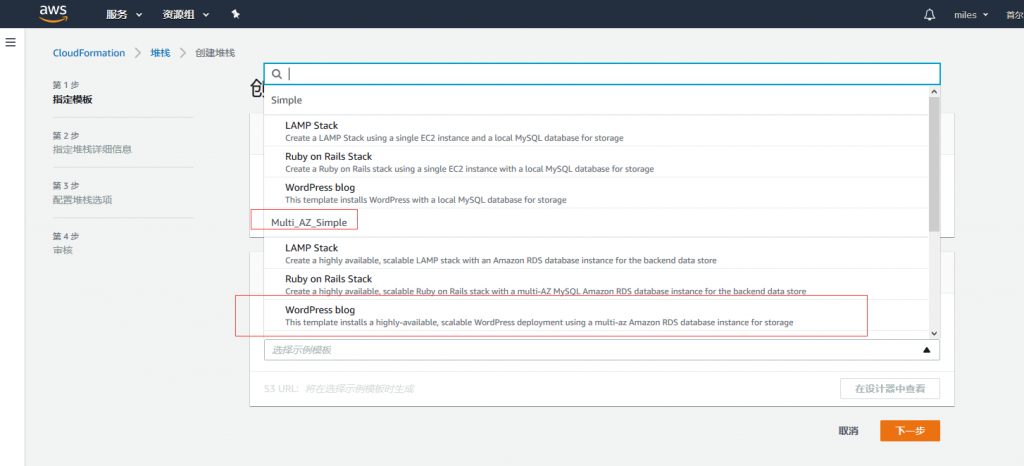Click the dropdown list scrollbar thumb
The image size is (1024, 466).
(934, 164)
